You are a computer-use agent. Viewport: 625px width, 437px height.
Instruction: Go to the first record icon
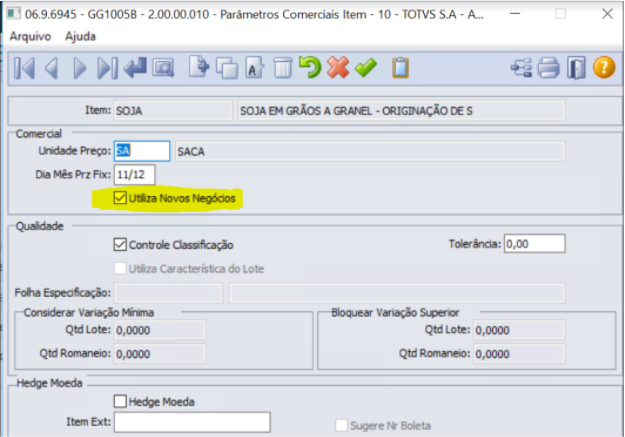[x=24, y=68]
